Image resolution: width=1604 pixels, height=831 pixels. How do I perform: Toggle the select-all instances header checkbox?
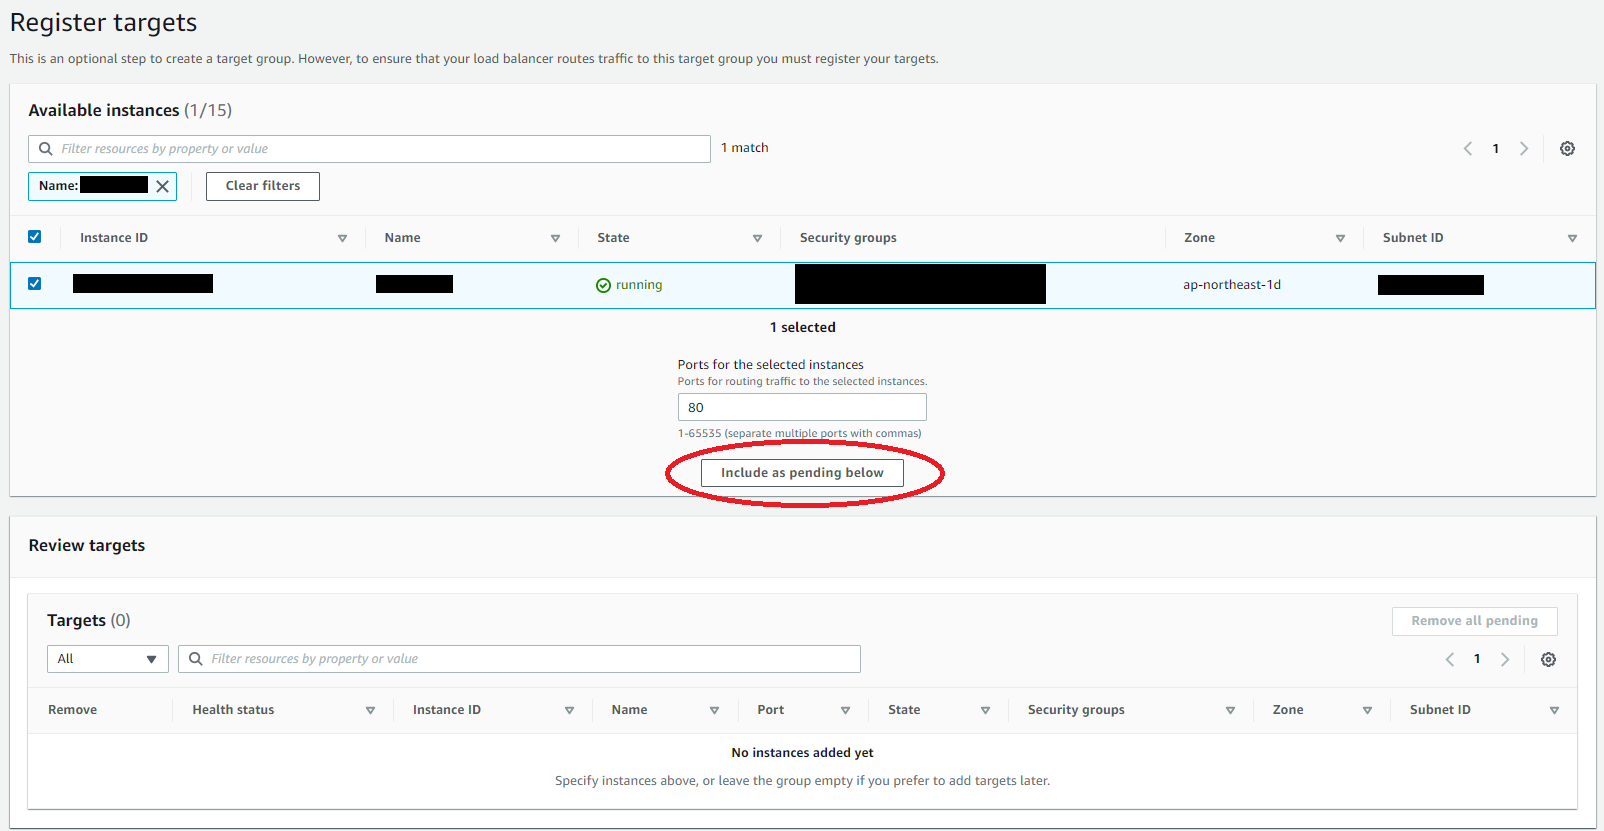point(35,237)
